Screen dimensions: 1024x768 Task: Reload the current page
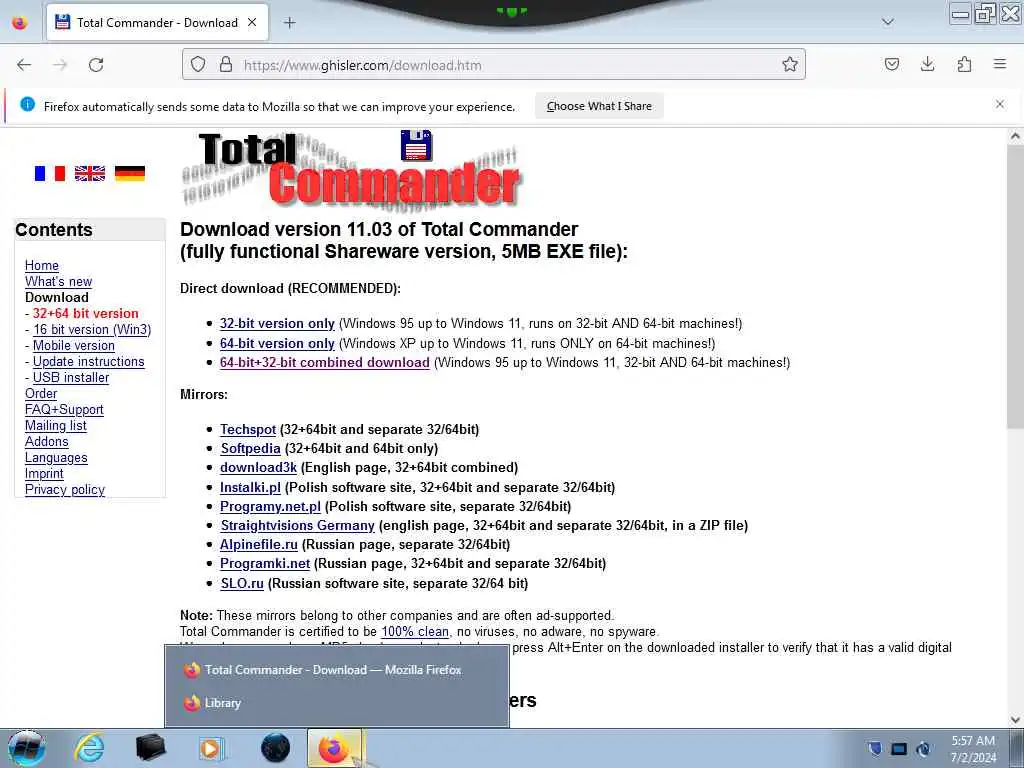pyautogui.click(x=96, y=65)
